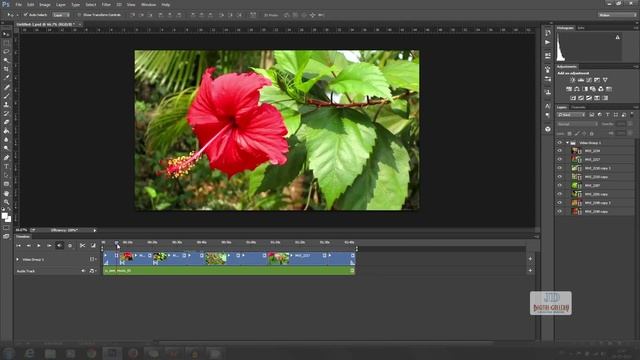Open Audio Track note options menu
The height and width of the screenshot is (360, 640).
(93, 271)
